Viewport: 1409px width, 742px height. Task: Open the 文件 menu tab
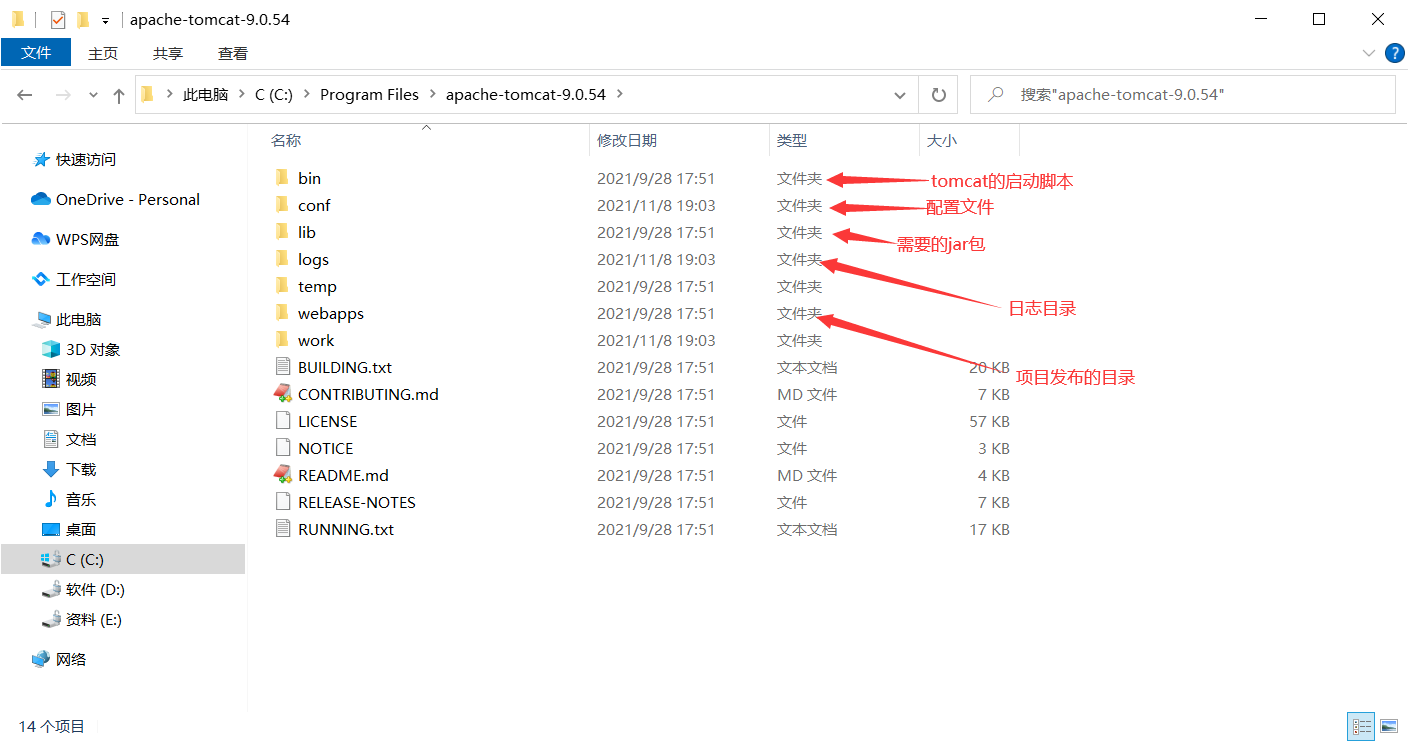[36, 52]
